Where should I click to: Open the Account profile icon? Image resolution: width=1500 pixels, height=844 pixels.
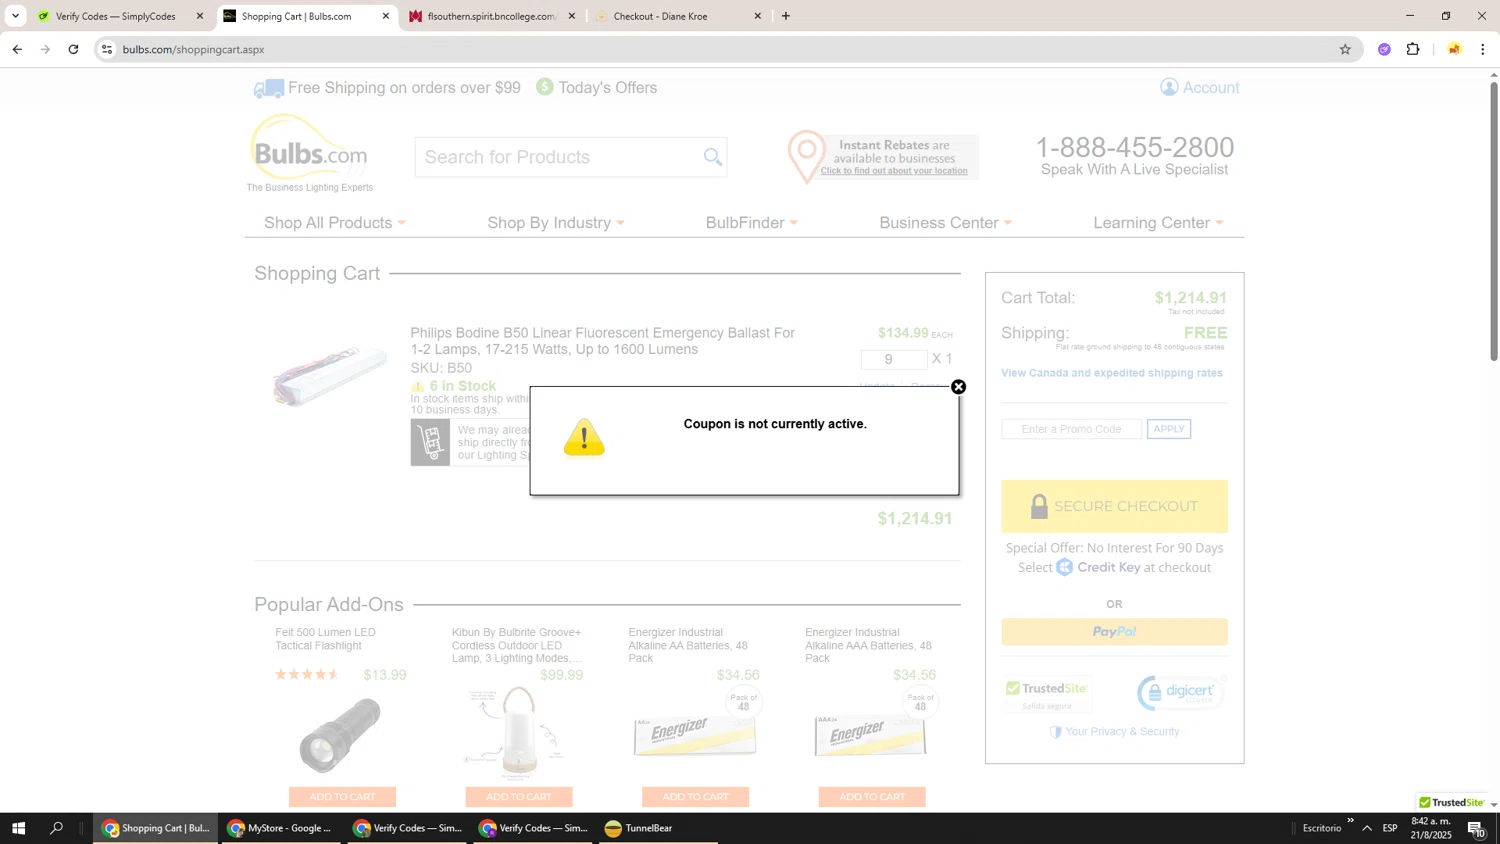pyautogui.click(x=1169, y=87)
